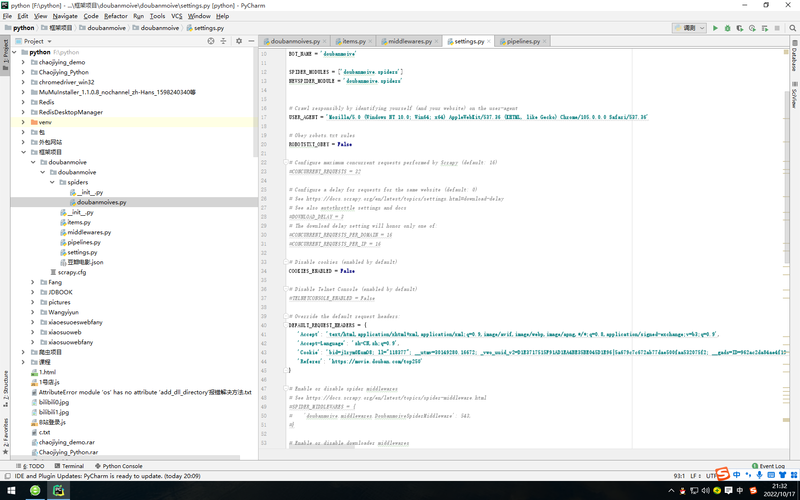This screenshot has height=500, width=800.
Task: Open Windows Start menu
Action: coord(11,491)
